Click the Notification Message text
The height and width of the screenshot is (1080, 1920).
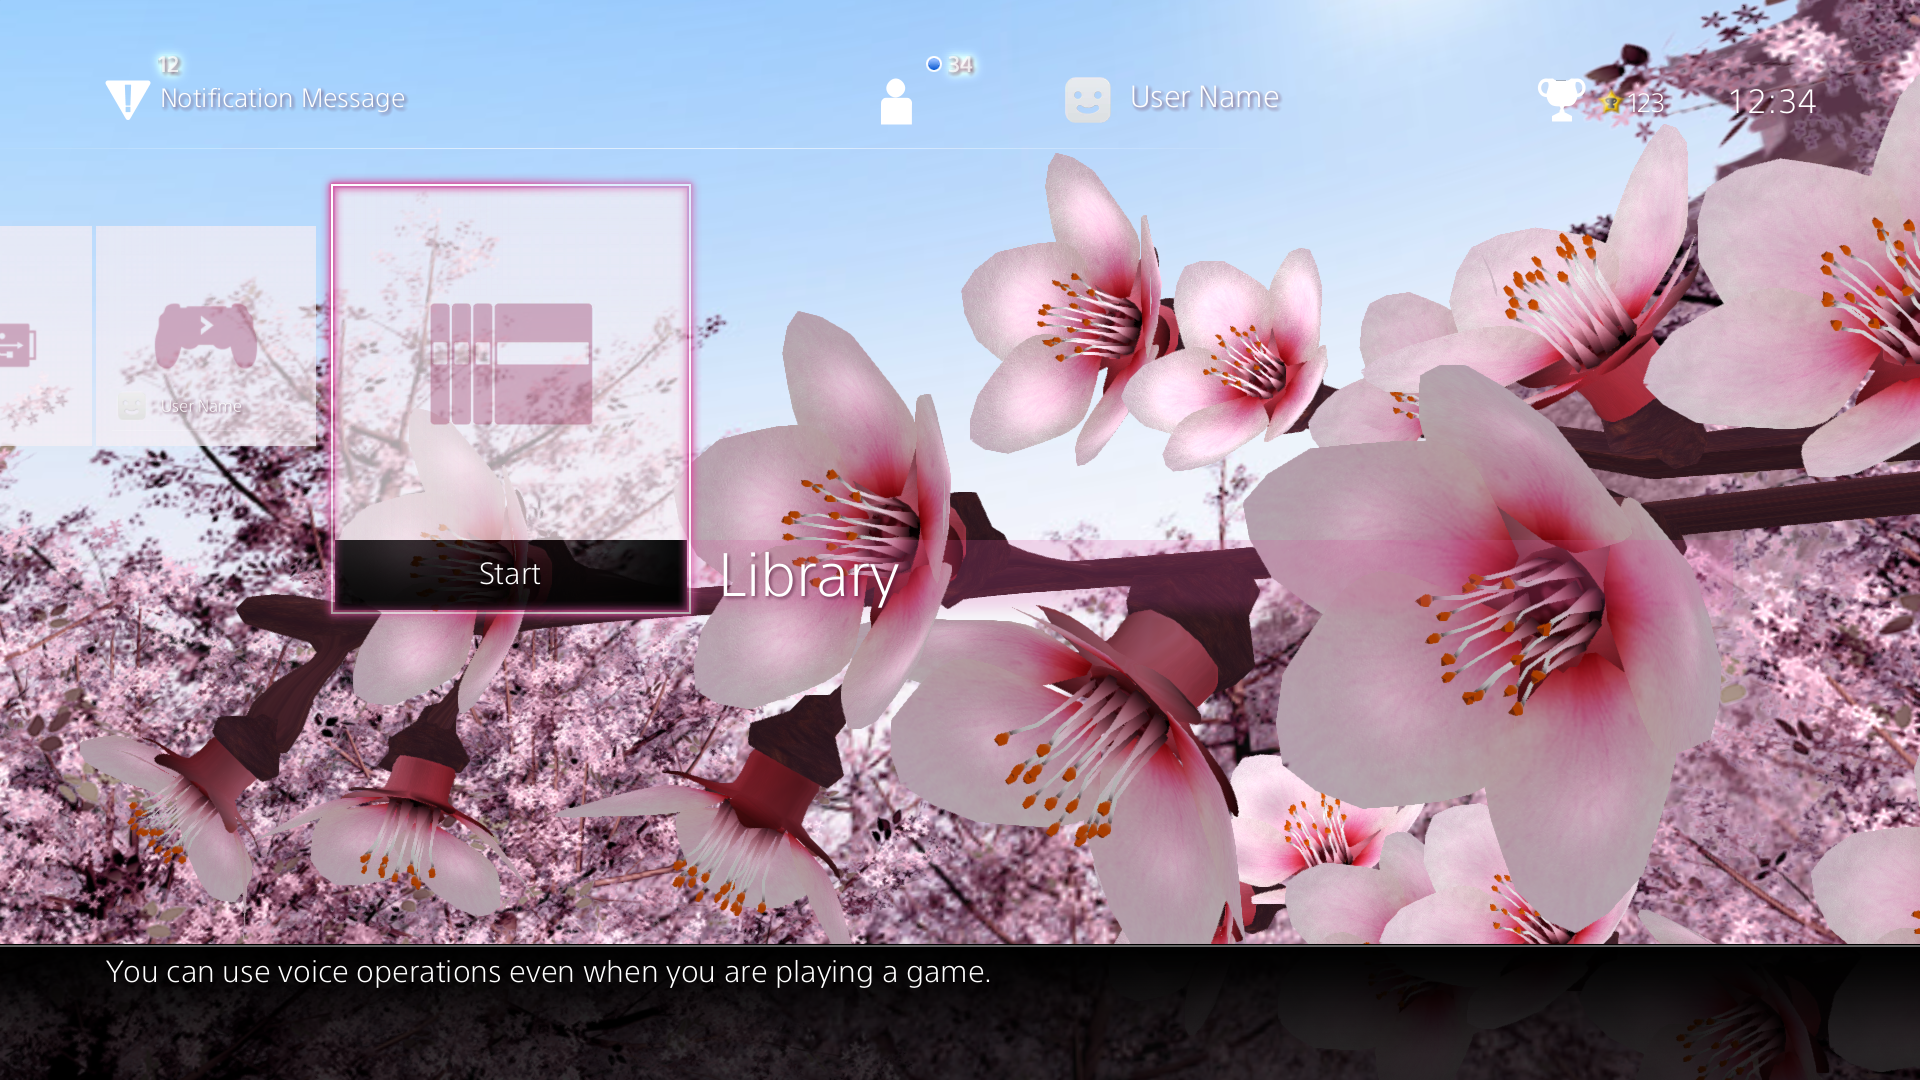[x=282, y=98]
